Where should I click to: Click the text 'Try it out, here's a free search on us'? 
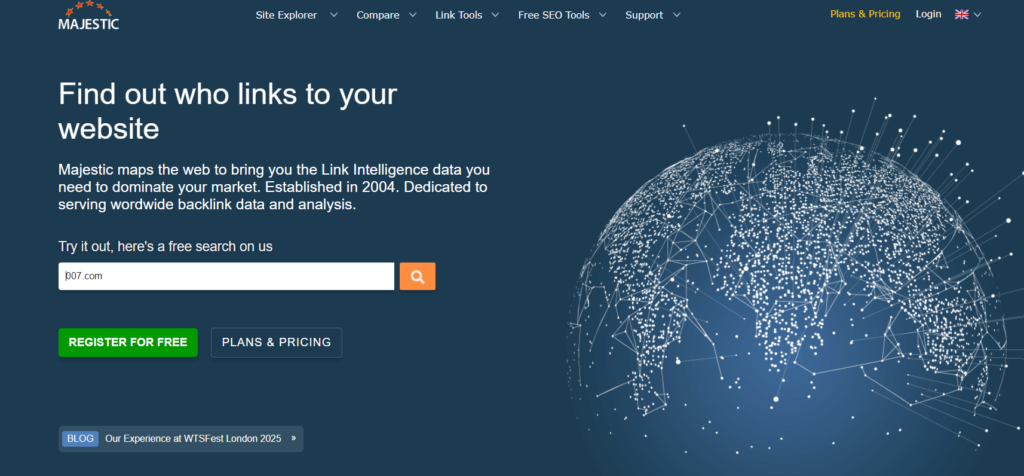tap(165, 247)
